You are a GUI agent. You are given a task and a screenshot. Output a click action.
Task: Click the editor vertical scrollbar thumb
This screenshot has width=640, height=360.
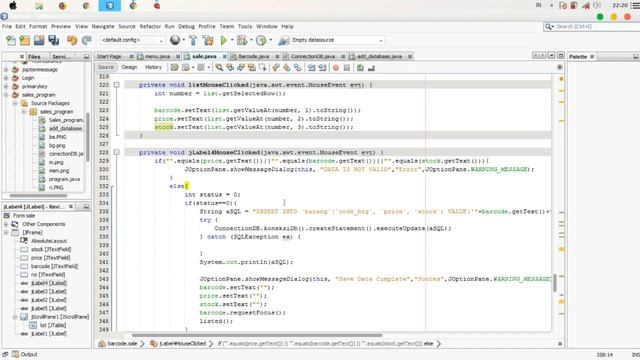pyautogui.click(x=555, y=282)
